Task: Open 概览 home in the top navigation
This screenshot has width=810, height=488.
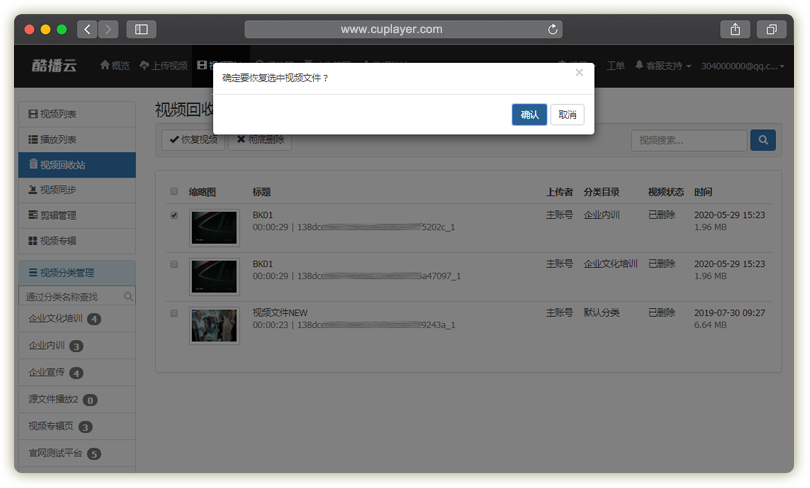Action: (115, 66)
